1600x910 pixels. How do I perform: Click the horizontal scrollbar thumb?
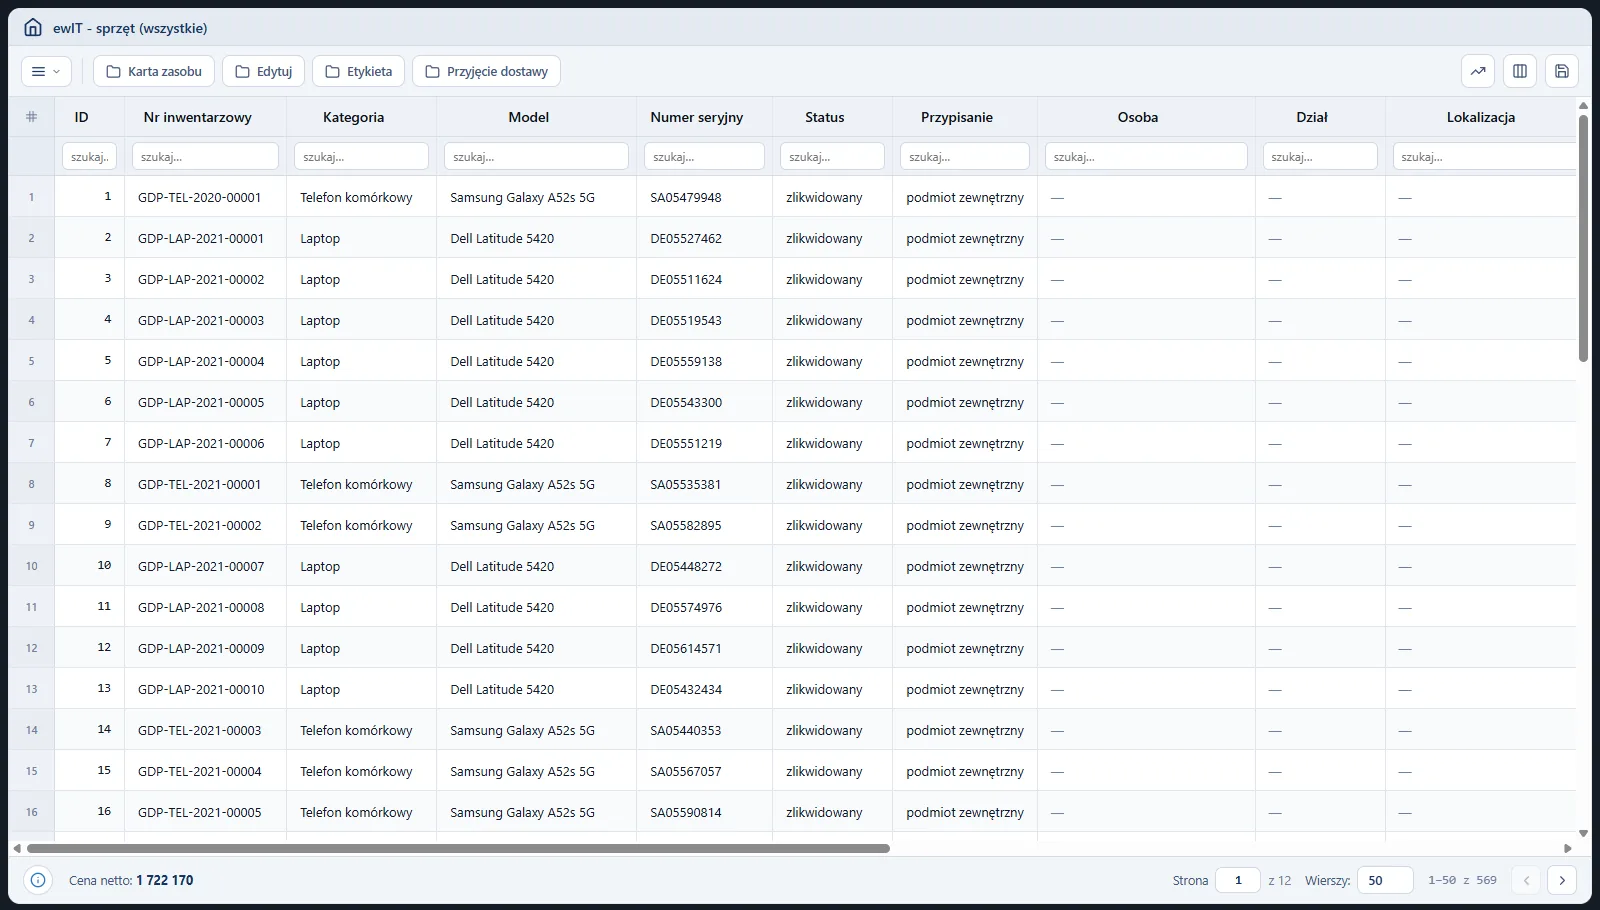pyautogui.click(x=458, y=848)
